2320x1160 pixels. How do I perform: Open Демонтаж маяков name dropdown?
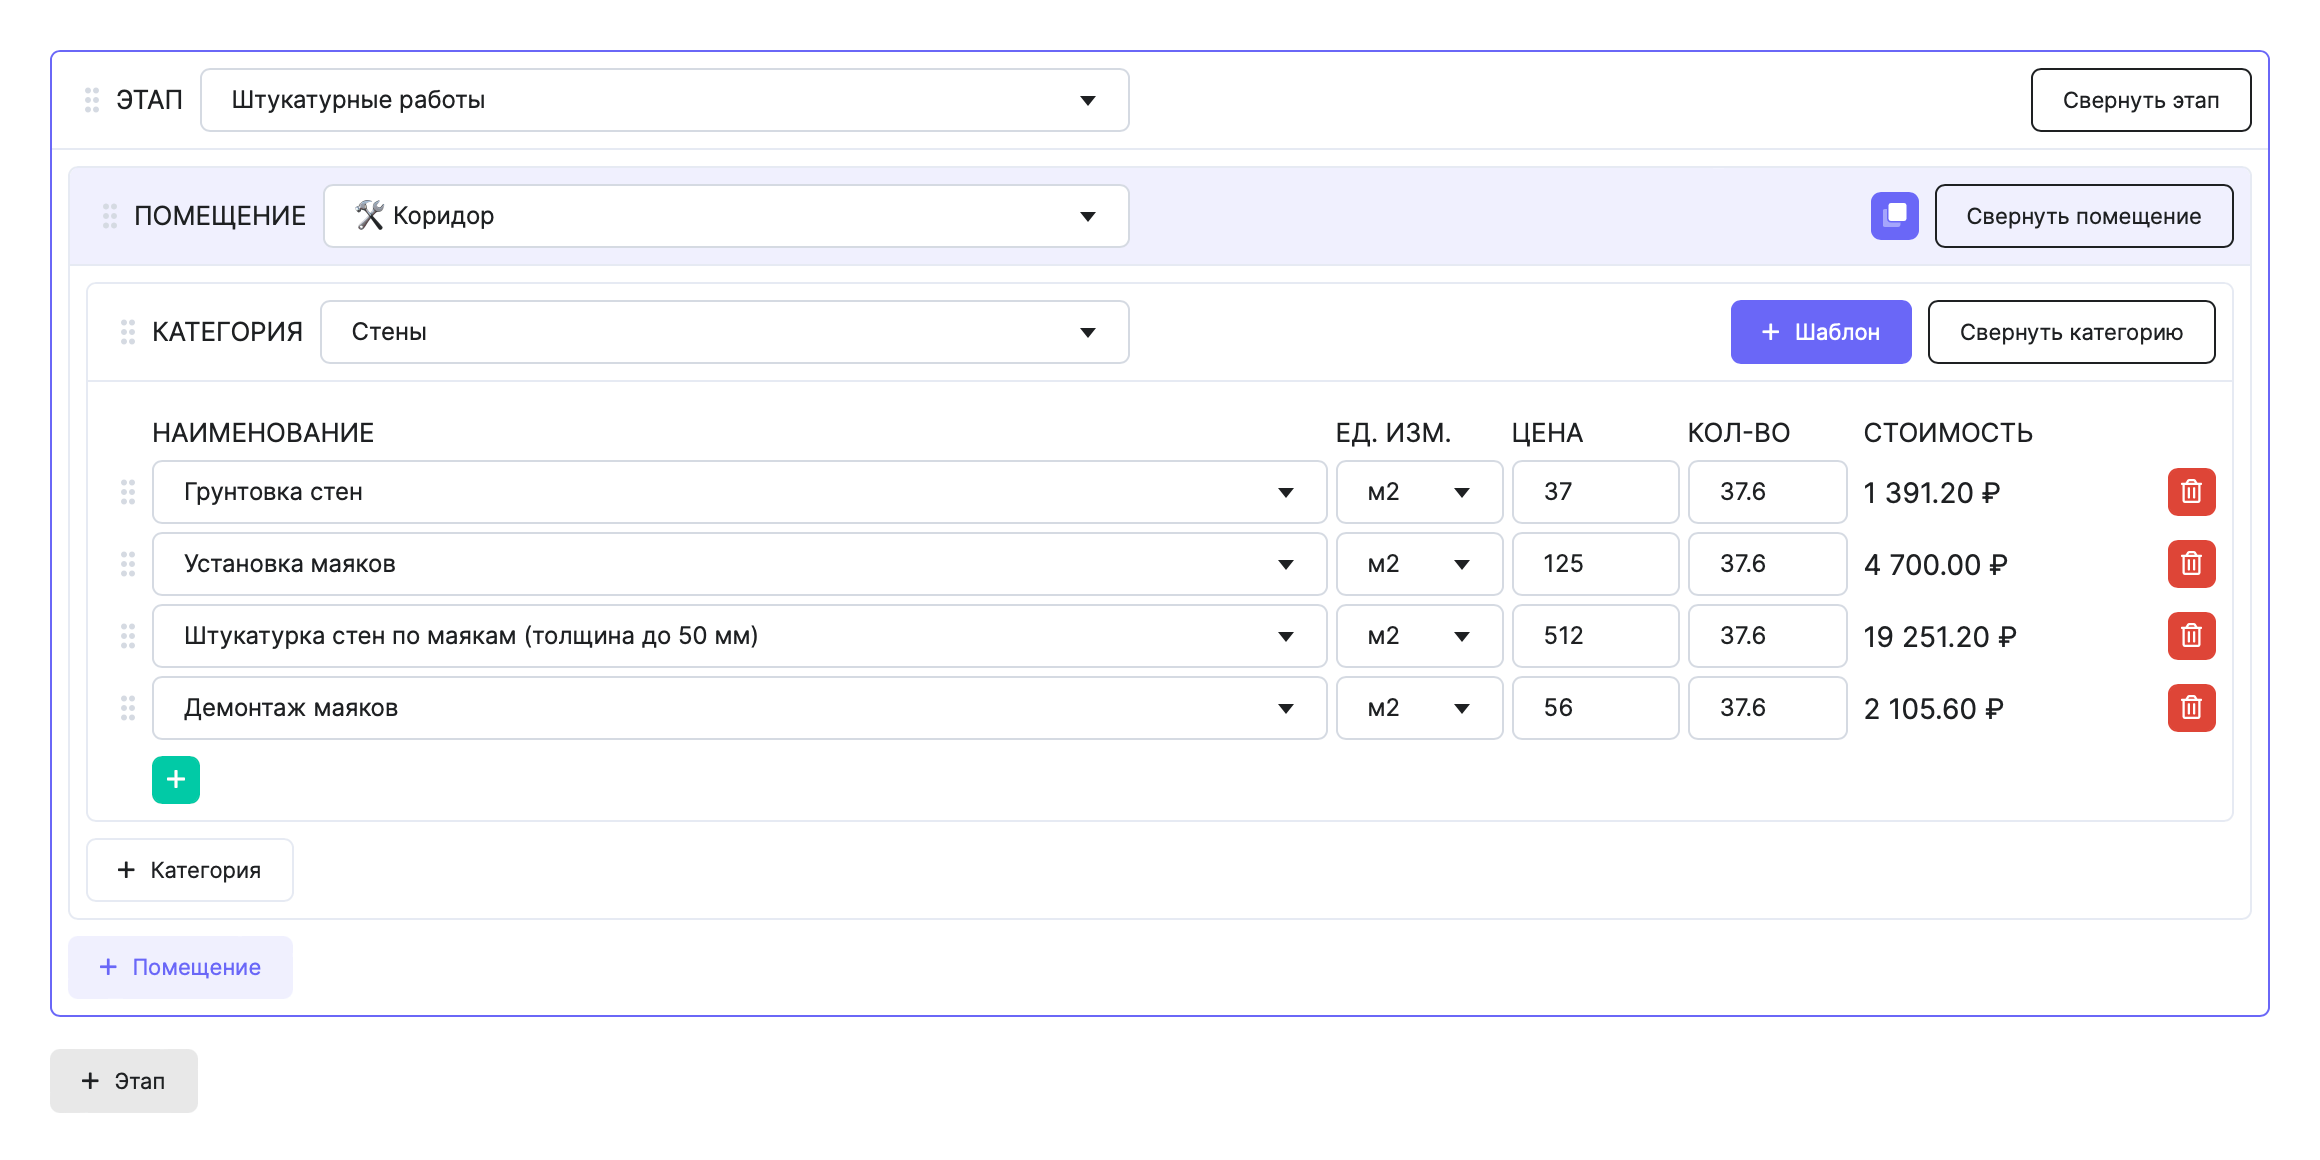pyautogui.click(x=738, y=708)
